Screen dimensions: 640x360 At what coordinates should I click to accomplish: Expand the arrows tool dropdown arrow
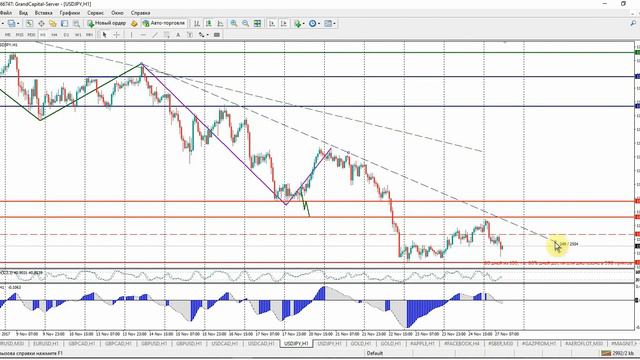pos(208,35)
